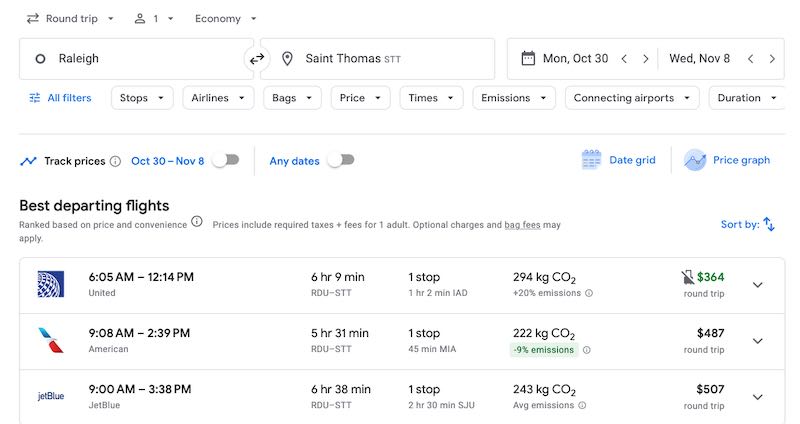The height and width of the screenshot is (424, 800).
Task: Go to previous return date arrow
Action: click(750, 59)
